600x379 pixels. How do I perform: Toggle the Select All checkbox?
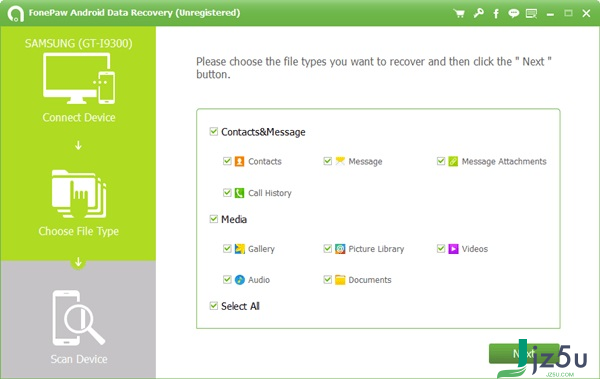pyautogui.click(x=214, y=306)
